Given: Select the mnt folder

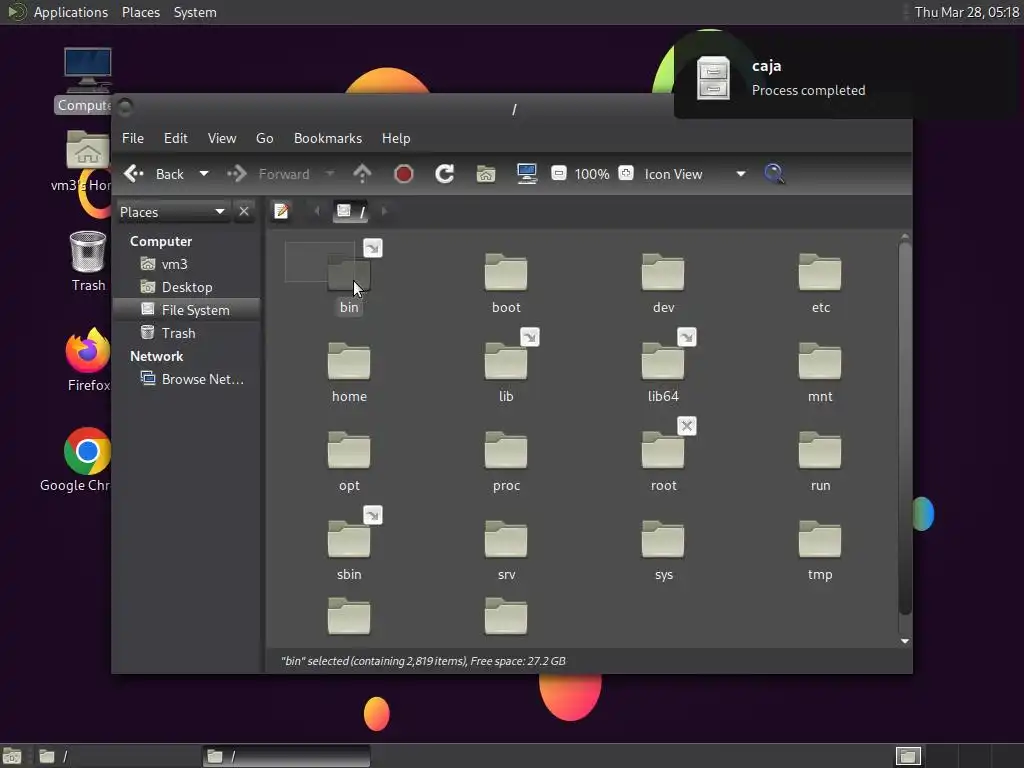Looking at the screenshot, I should tap(820, 362).
